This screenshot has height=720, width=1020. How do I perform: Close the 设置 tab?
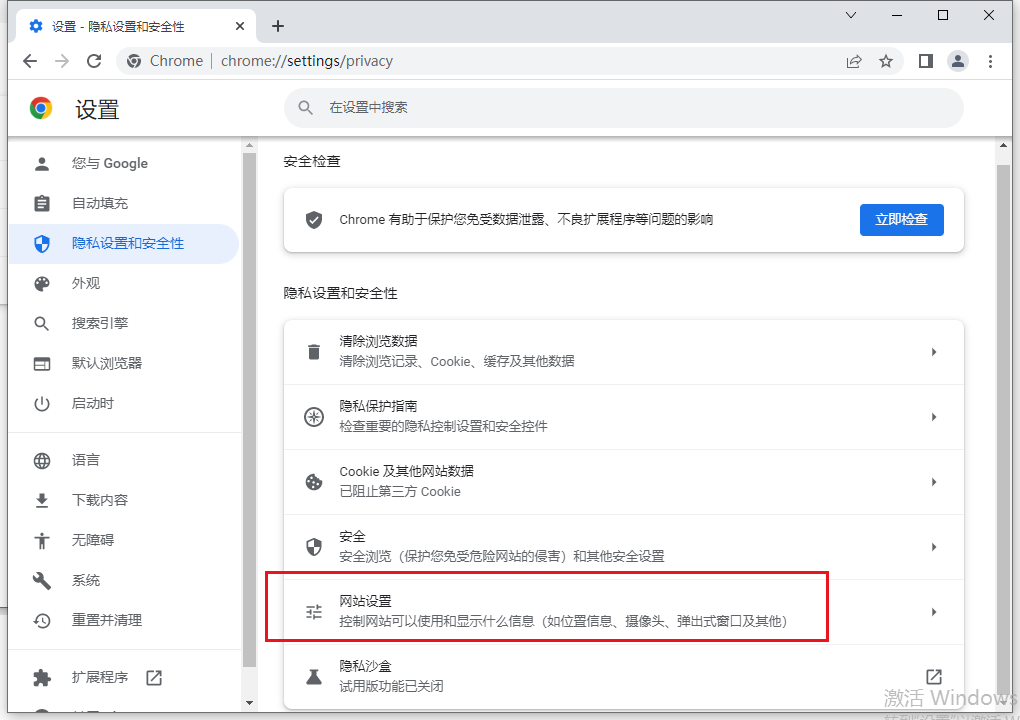point(240,26)
